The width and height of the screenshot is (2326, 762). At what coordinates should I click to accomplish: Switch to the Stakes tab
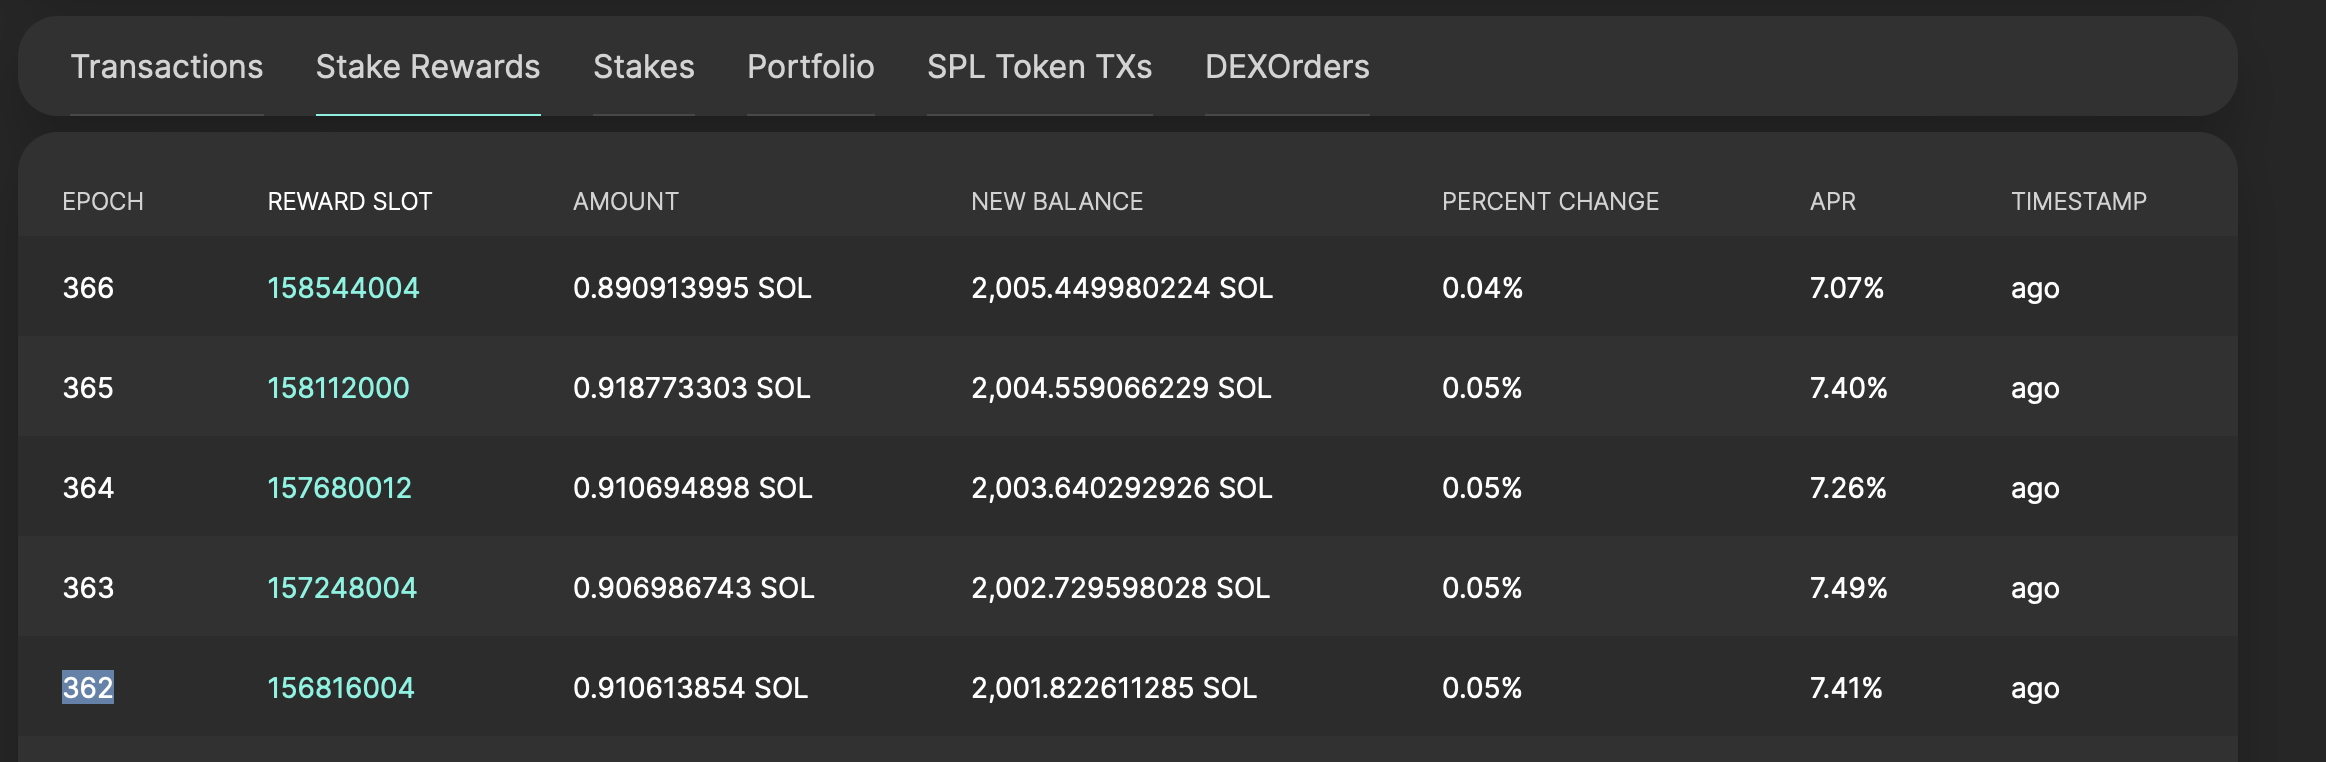click(644, 67)
